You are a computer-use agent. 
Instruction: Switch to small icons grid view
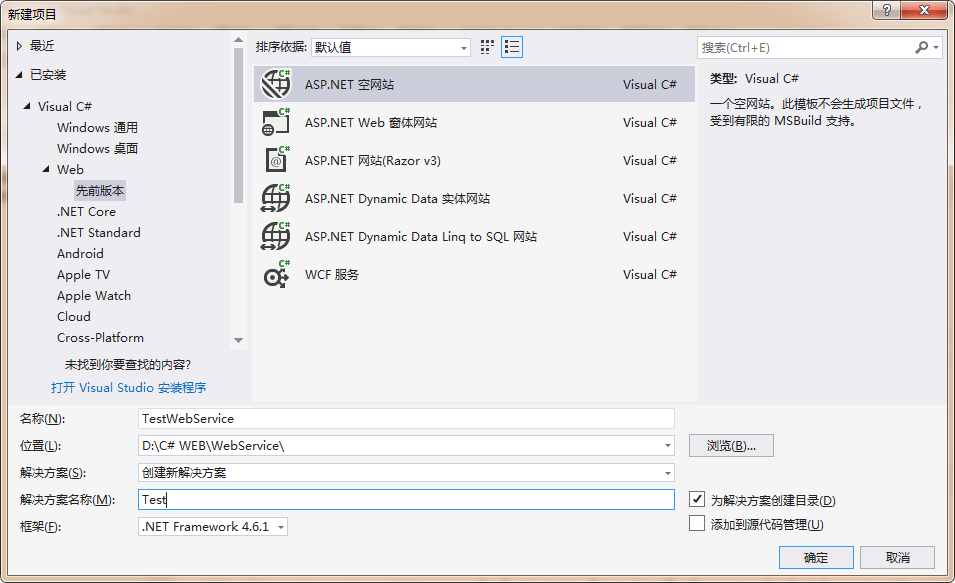pyautogui.click(x=487, y=47)
